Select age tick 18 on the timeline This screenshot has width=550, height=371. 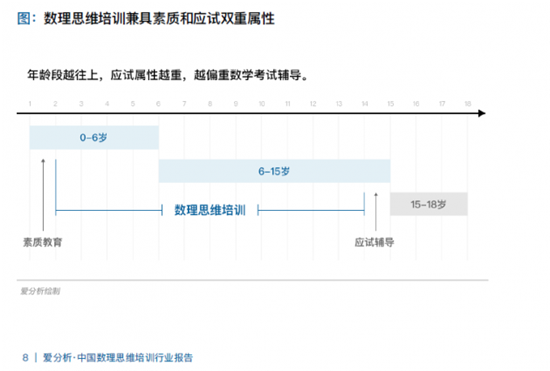[x=468, y=104]
